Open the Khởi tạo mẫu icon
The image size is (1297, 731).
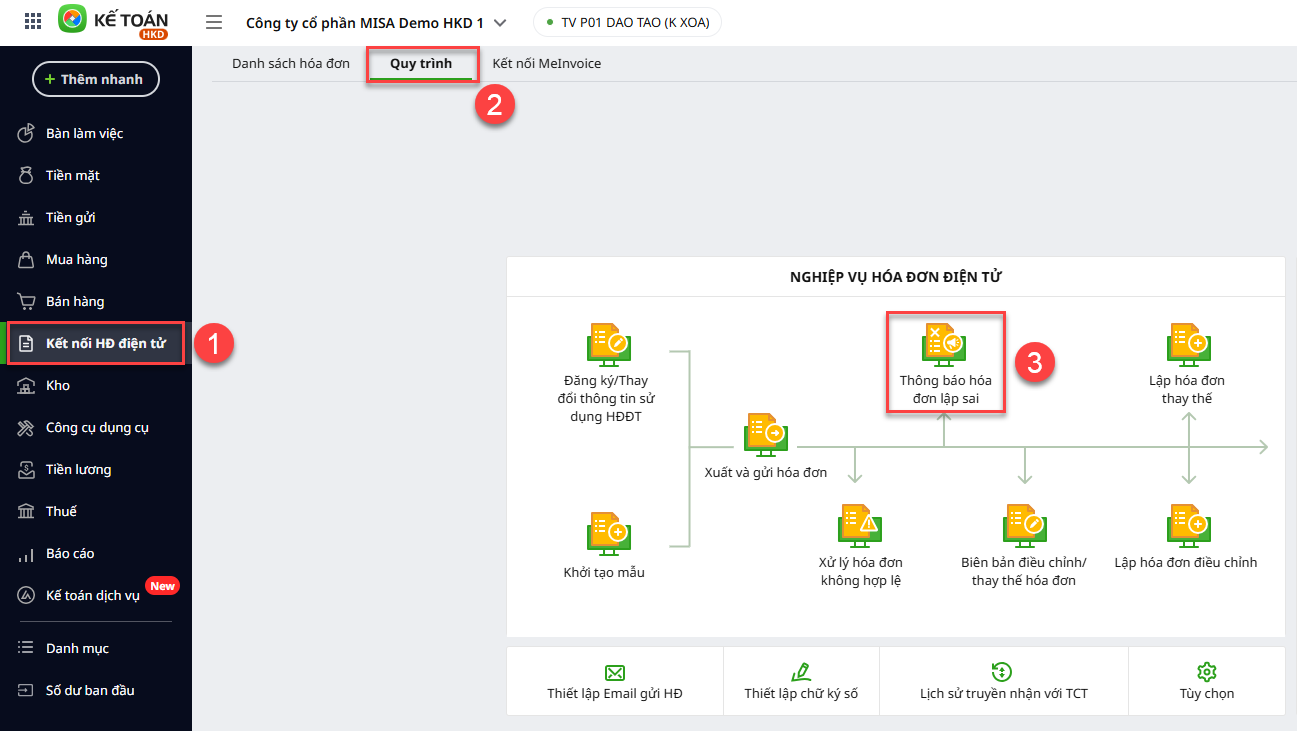(x=608, y=534)
